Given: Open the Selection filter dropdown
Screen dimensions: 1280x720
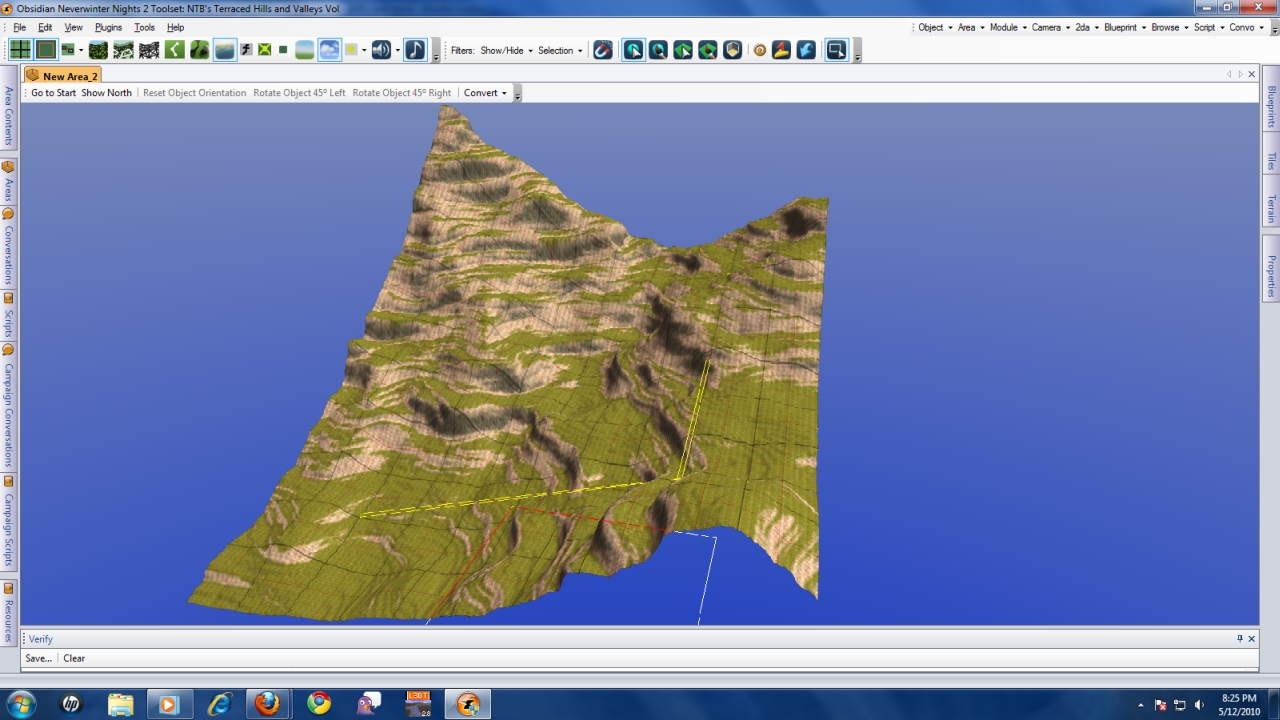Looking at the screenshot, I should pyautogui.click(x=560, y=50).
